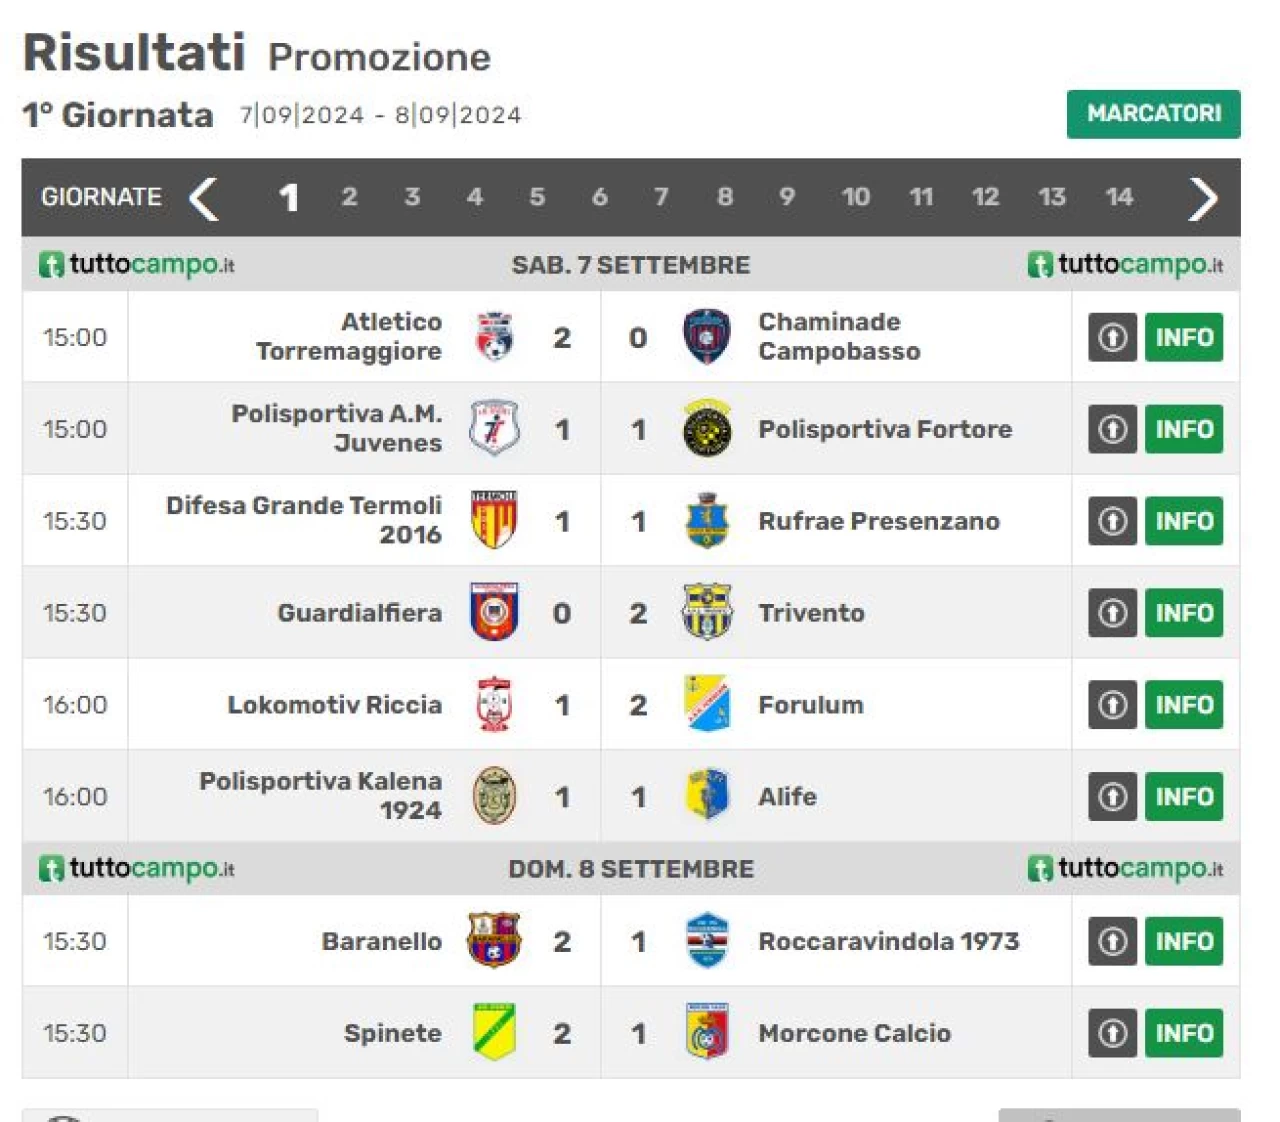
Task: Open the Polisportiva Fortore team link
Action: pyautogui.click(x=885, y=429)
